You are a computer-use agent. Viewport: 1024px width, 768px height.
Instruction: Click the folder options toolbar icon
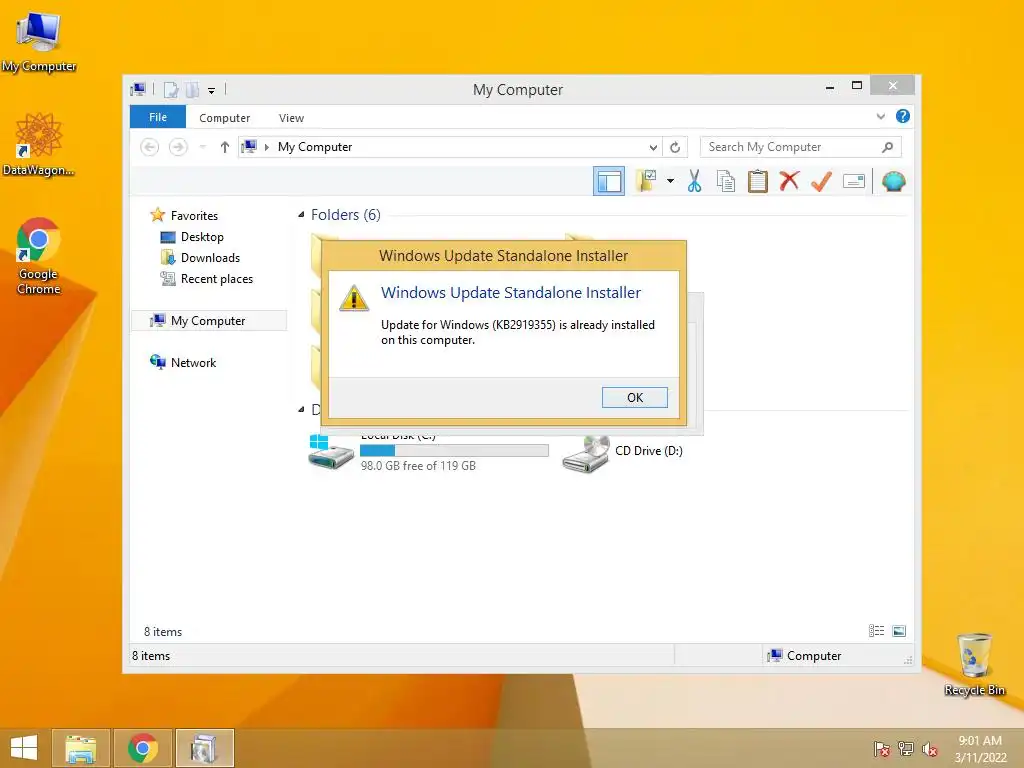click(x=646, y=181)
